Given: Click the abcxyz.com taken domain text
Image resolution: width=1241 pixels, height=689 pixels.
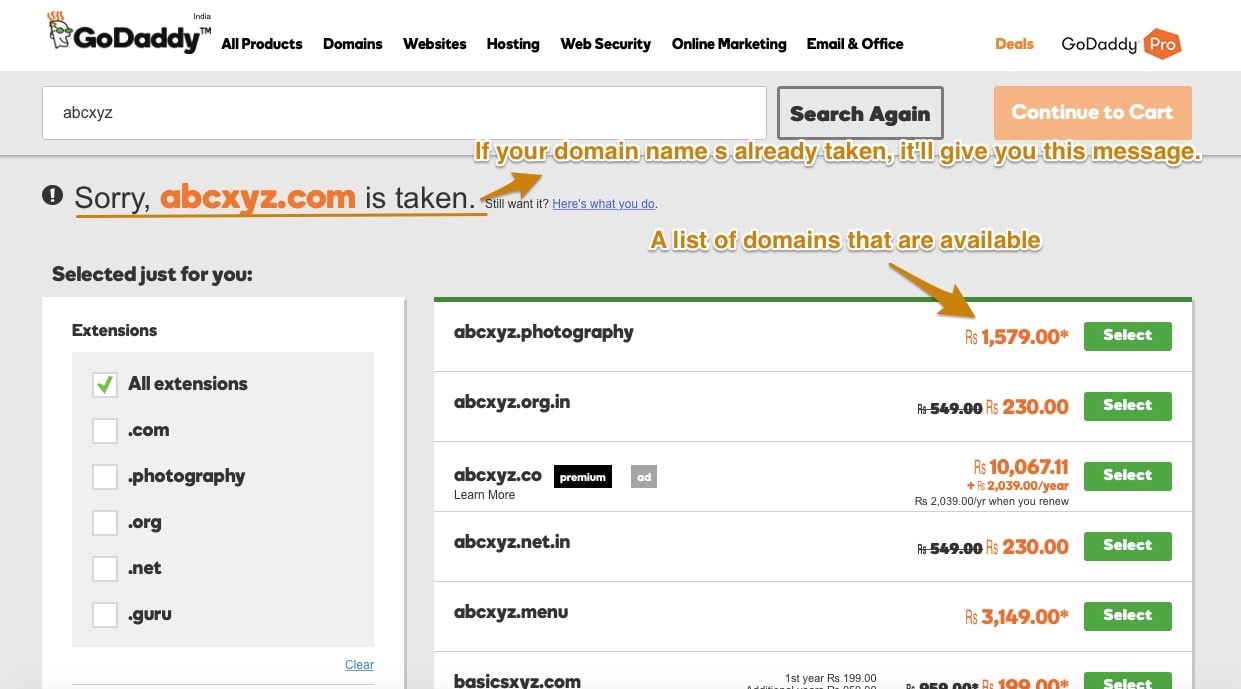Looking at the screenshot, I should (257, 197).
